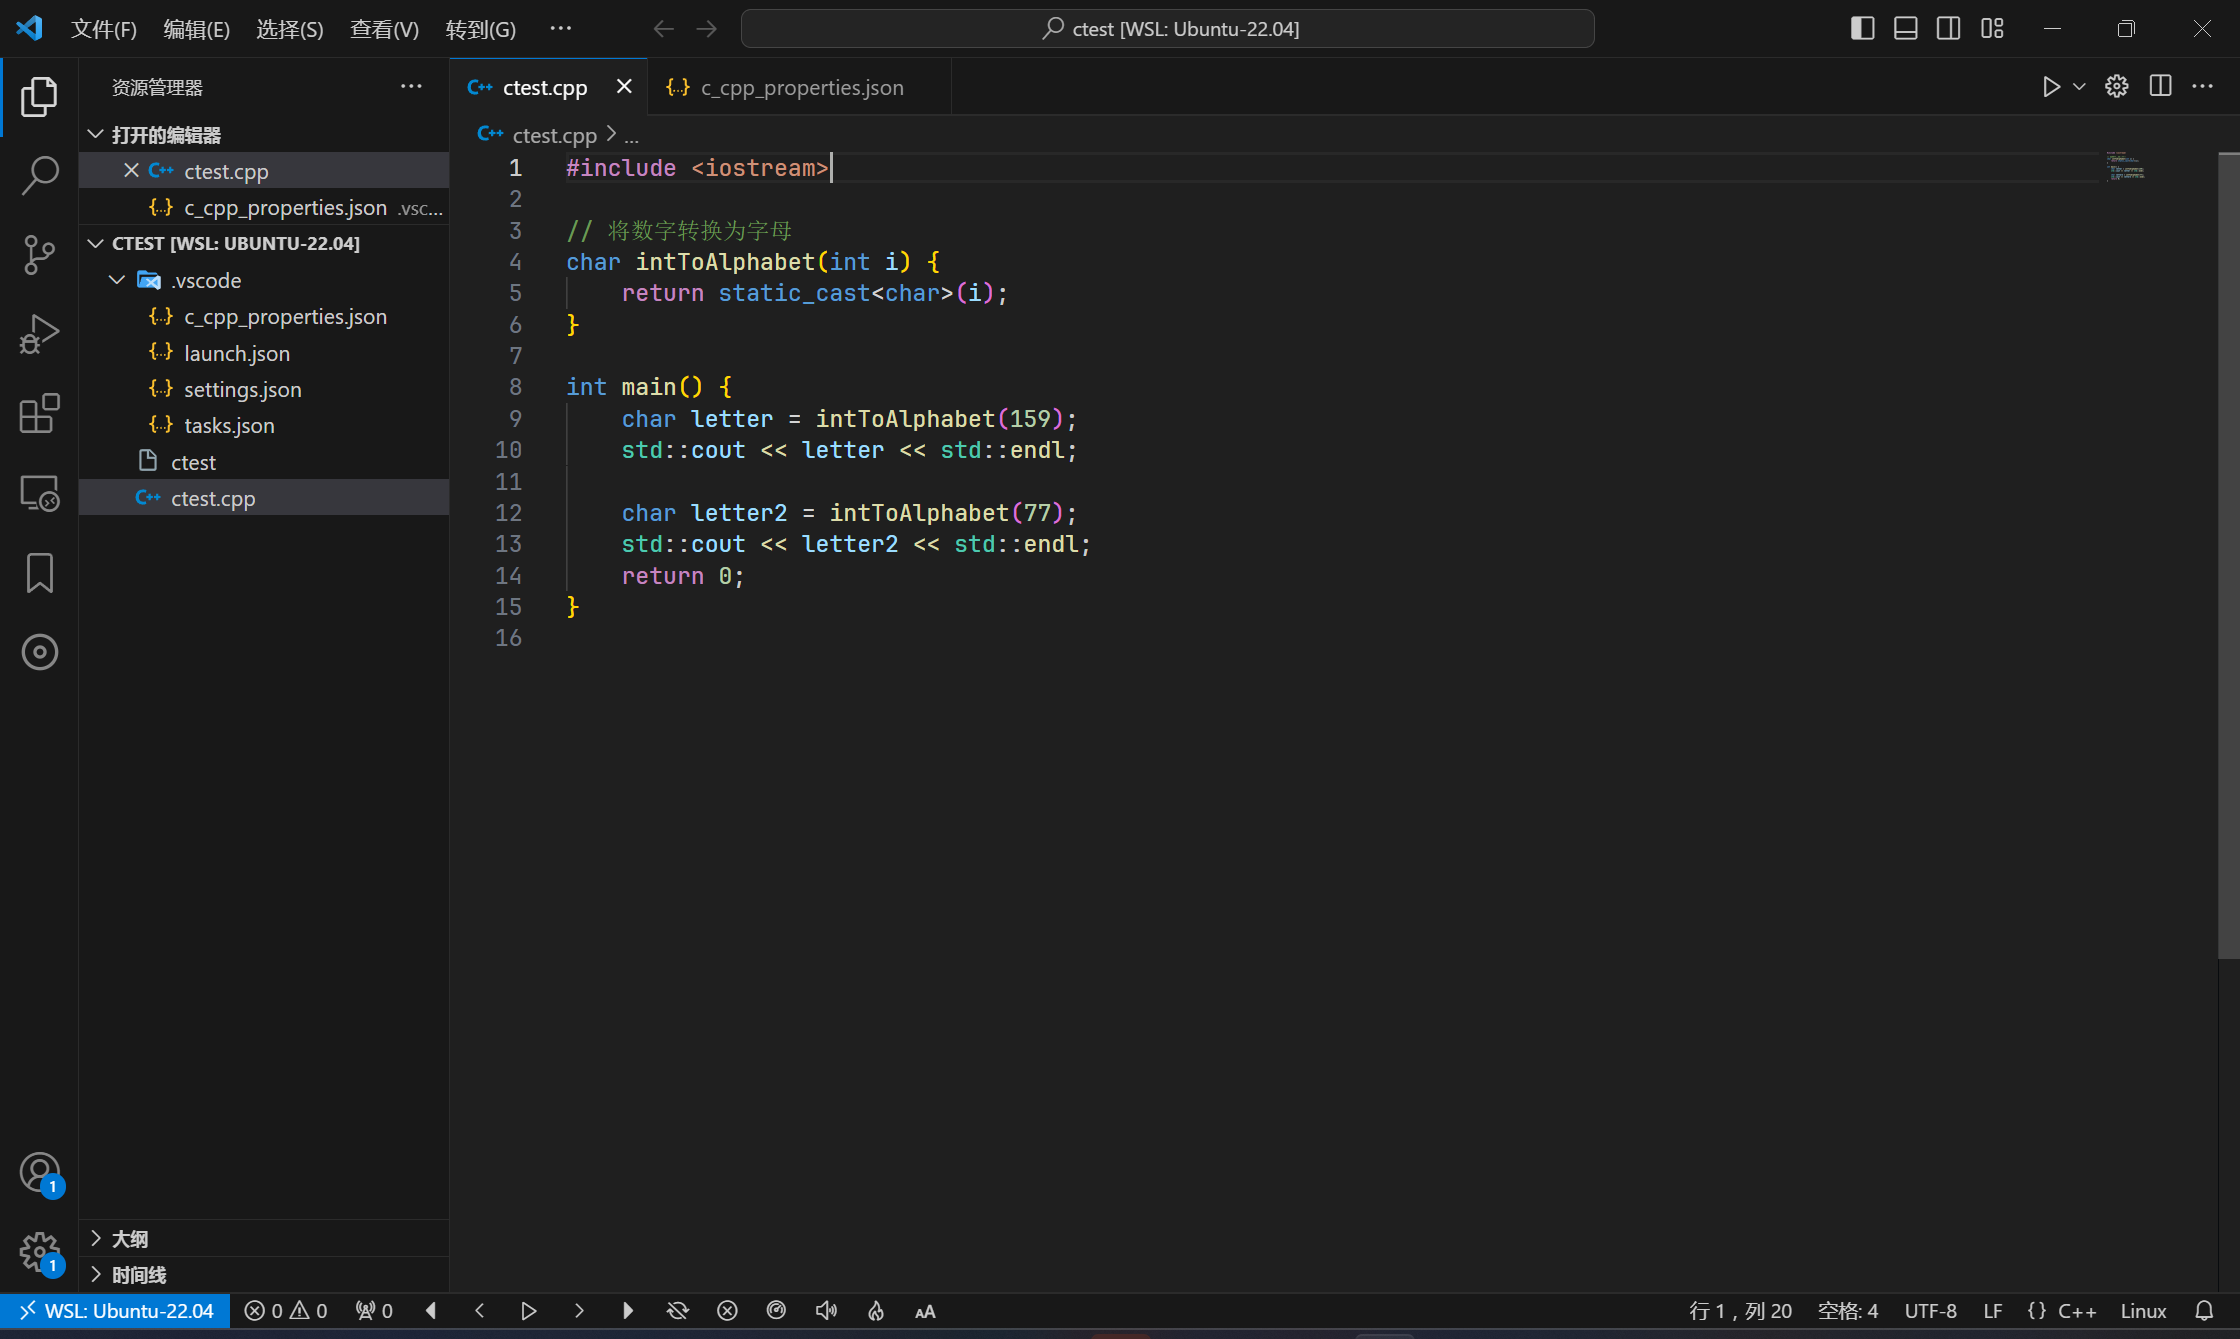
Task: Go forward using the navigation arrow
Action: 707,29
